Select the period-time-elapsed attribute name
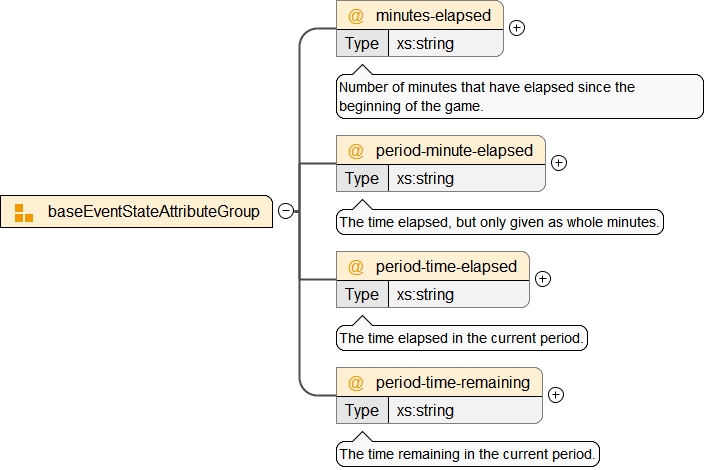 tap(446, 266)
